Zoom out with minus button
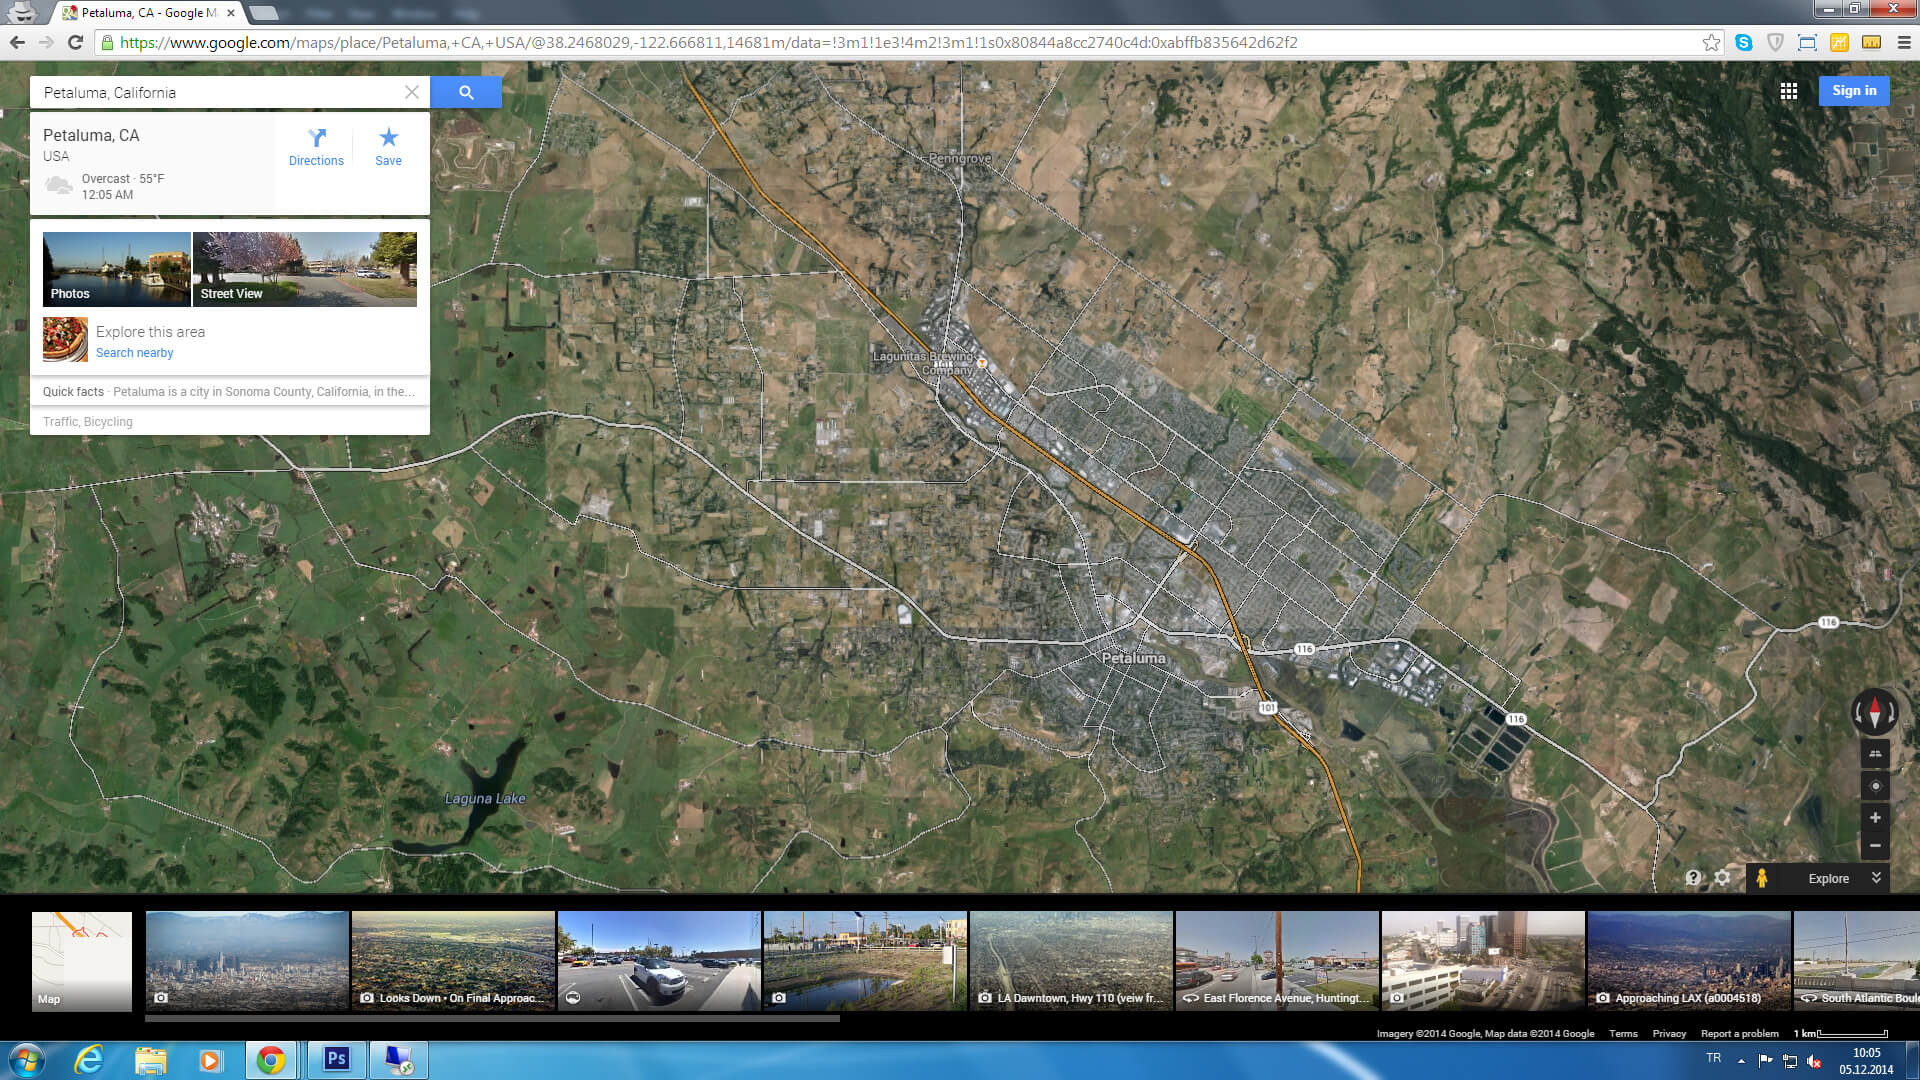This screenshot has height=1080, width=1920. coord(1875,846)
